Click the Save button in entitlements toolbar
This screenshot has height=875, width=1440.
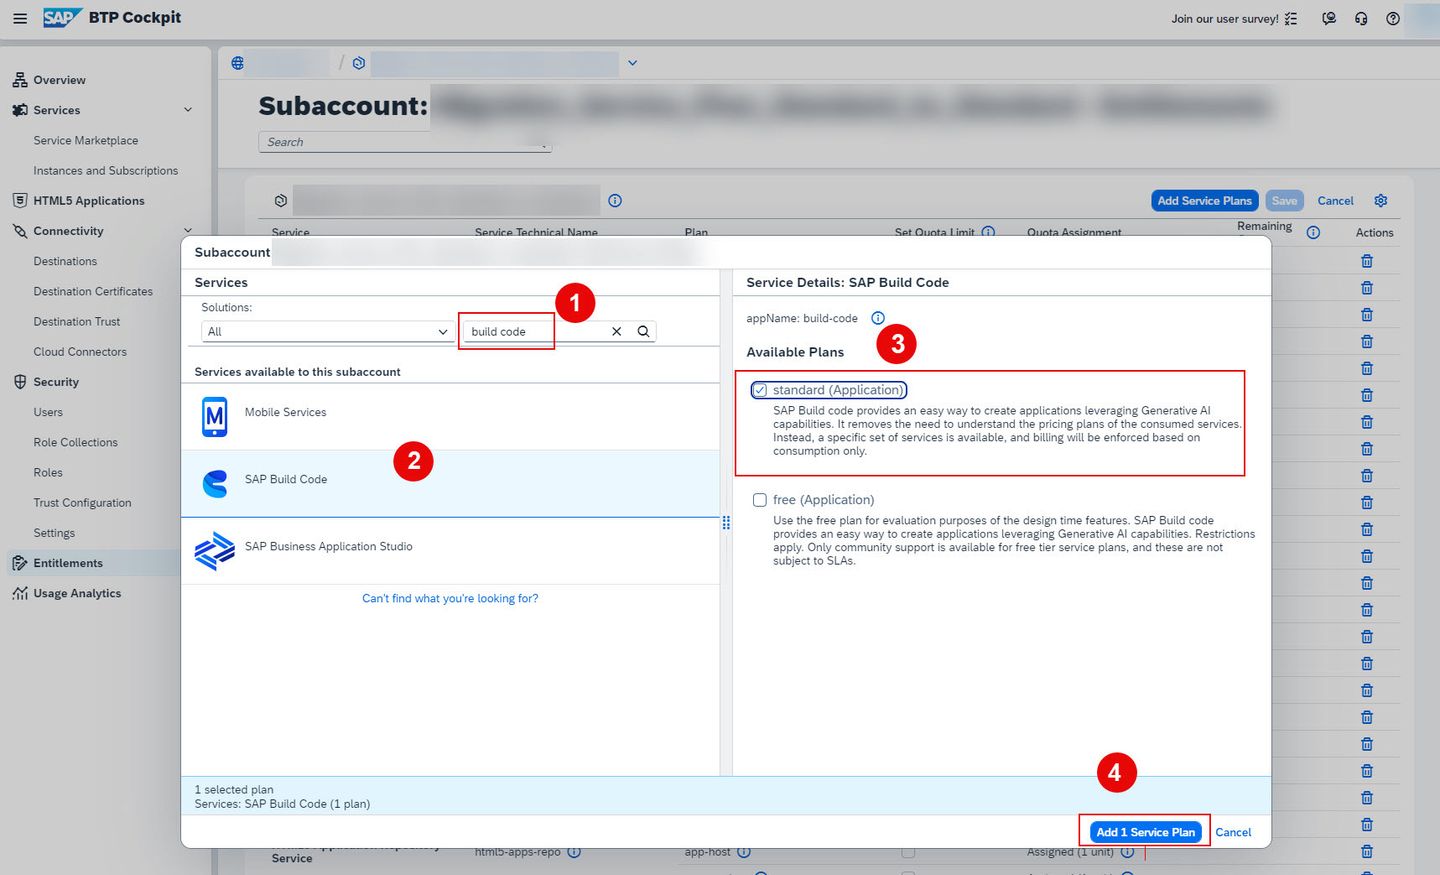pyautogui.click(x=1284, y=201)
